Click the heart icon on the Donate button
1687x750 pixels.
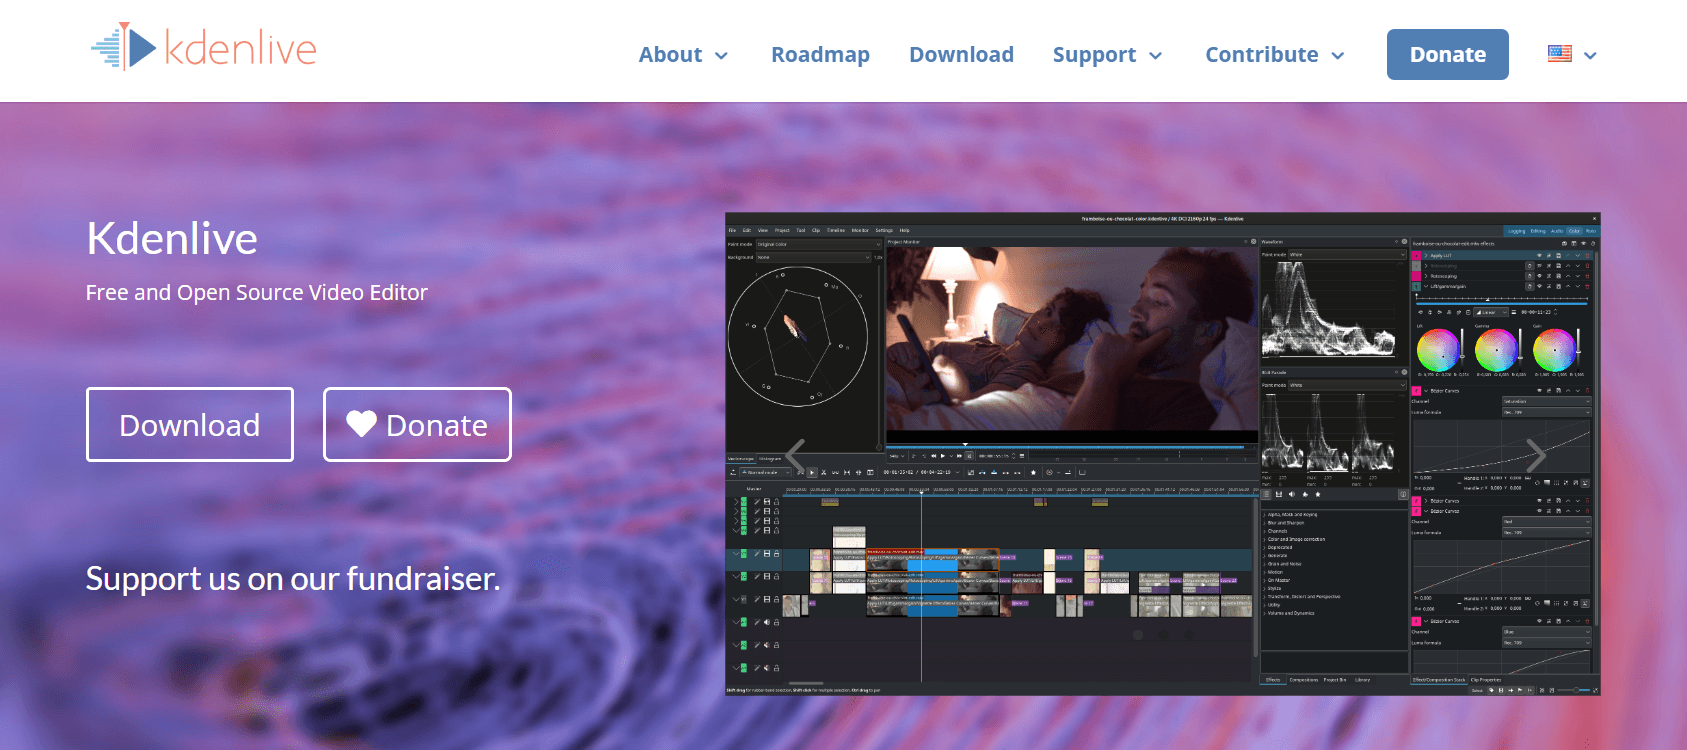click(x=361, y=424)
